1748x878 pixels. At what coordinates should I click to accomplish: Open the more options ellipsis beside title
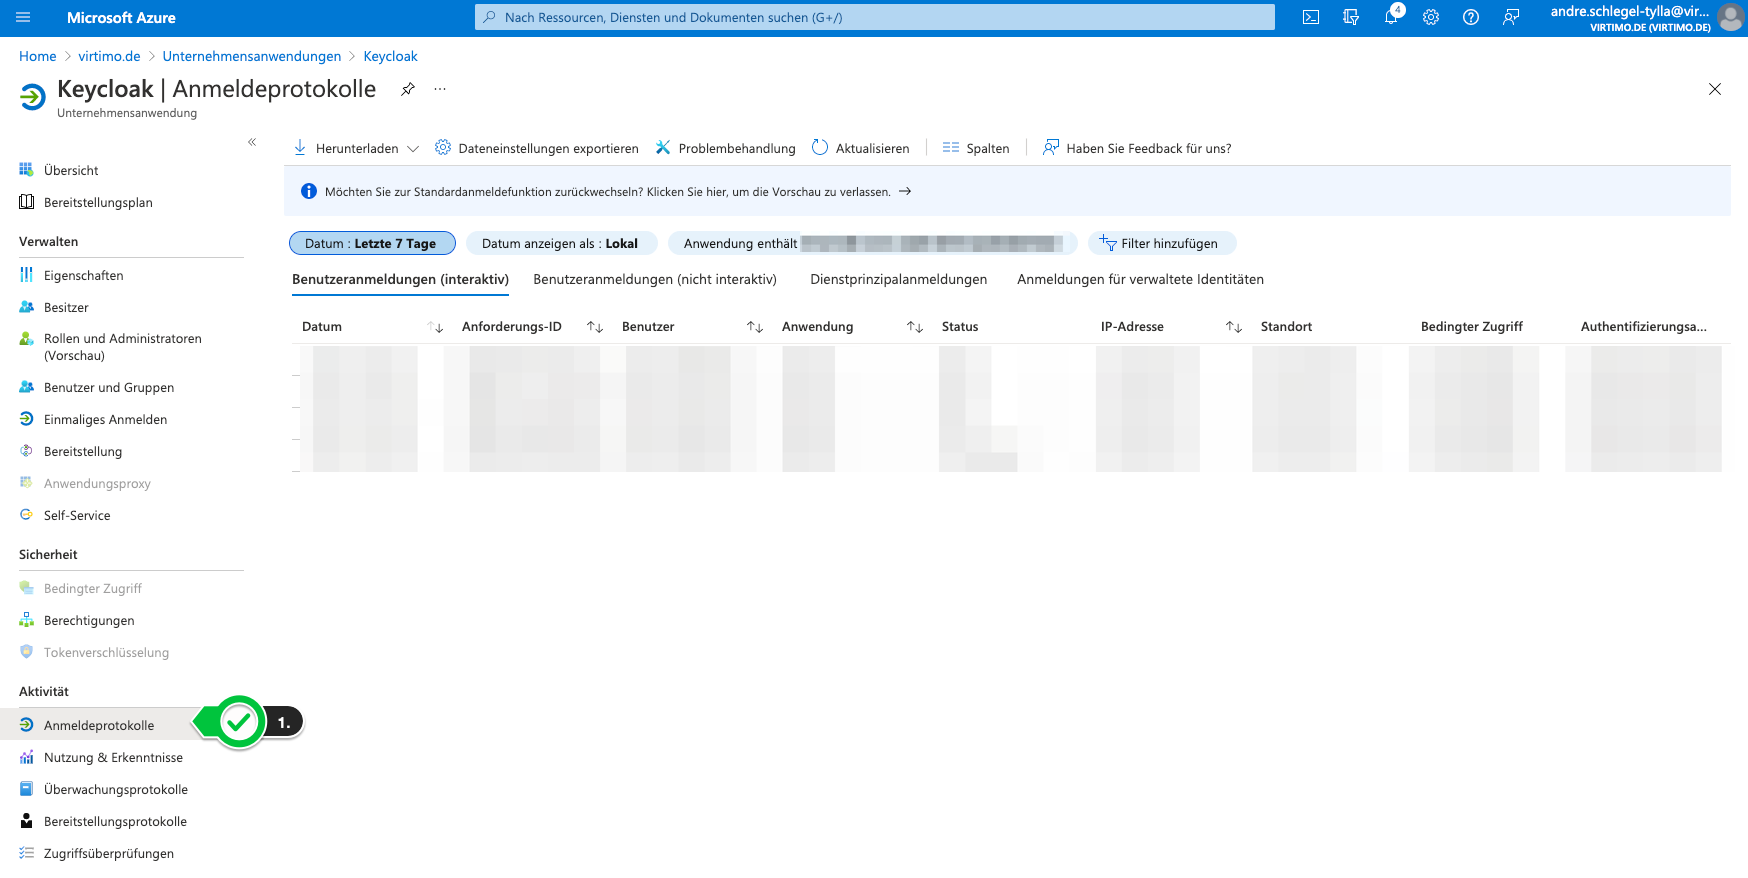coord(440,89)
